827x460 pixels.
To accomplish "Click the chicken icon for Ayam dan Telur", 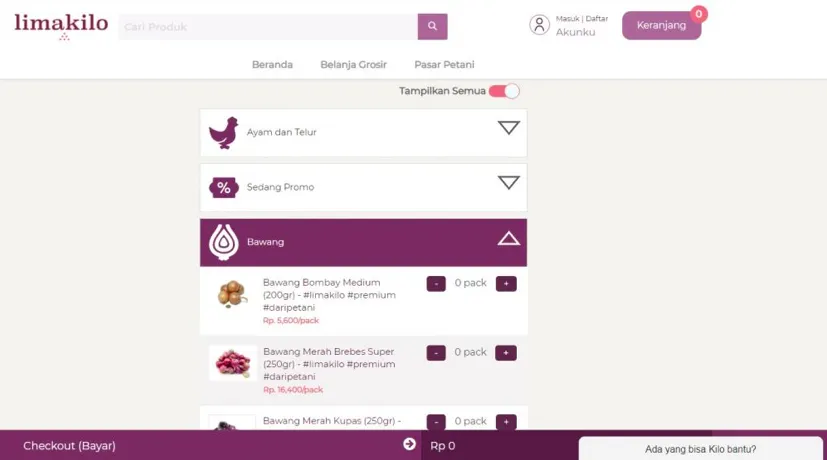I will pyautogui.click(x=224, y=133).
